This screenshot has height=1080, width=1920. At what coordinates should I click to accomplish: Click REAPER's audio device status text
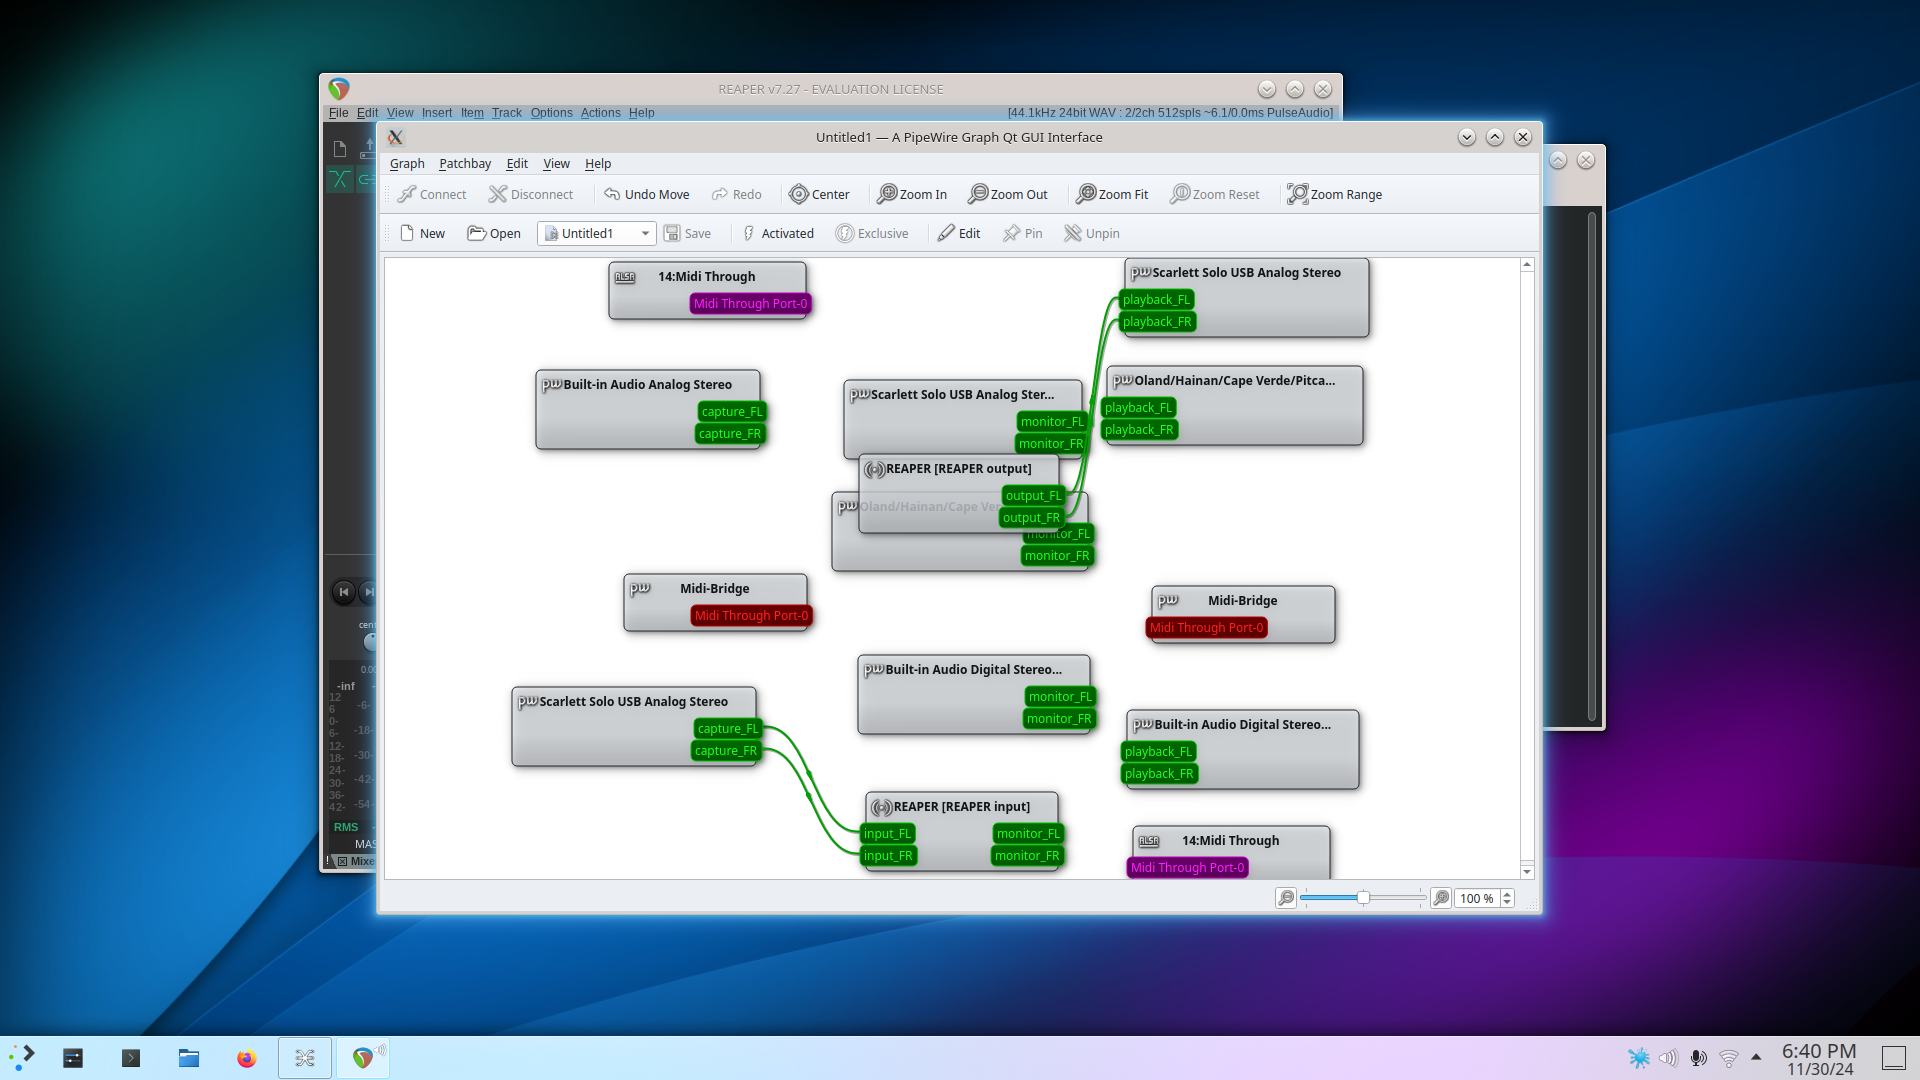[x=1170, y=113]
